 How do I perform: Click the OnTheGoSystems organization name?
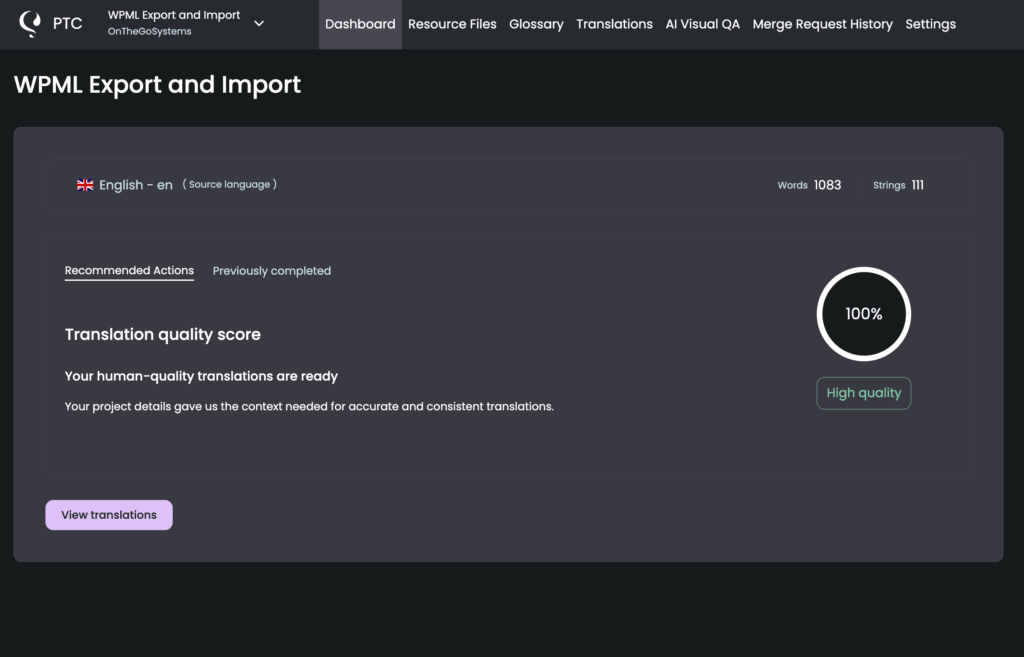coord(150,31)
